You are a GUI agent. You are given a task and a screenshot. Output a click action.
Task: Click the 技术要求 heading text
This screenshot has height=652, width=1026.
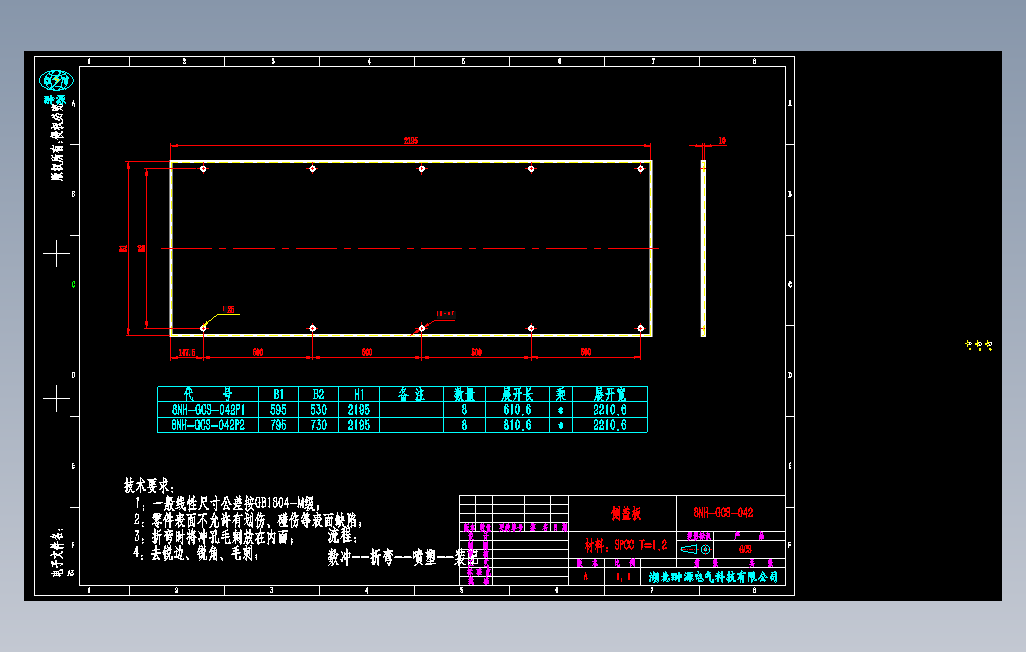(149, 486)
